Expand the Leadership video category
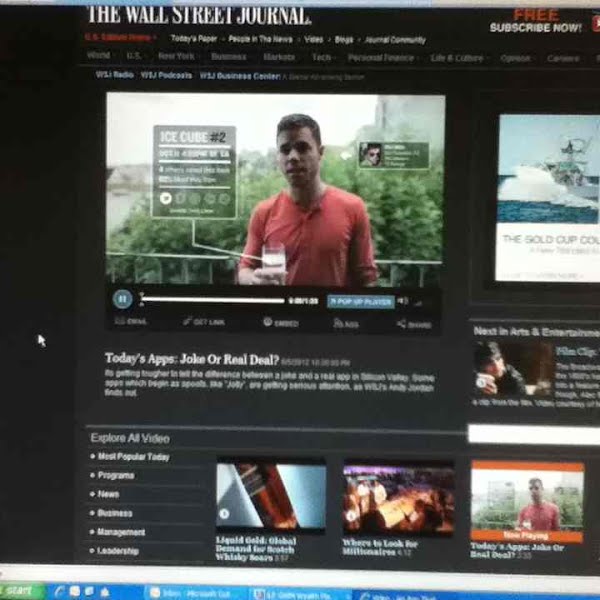The image size is (600, 600). (118, 551)
